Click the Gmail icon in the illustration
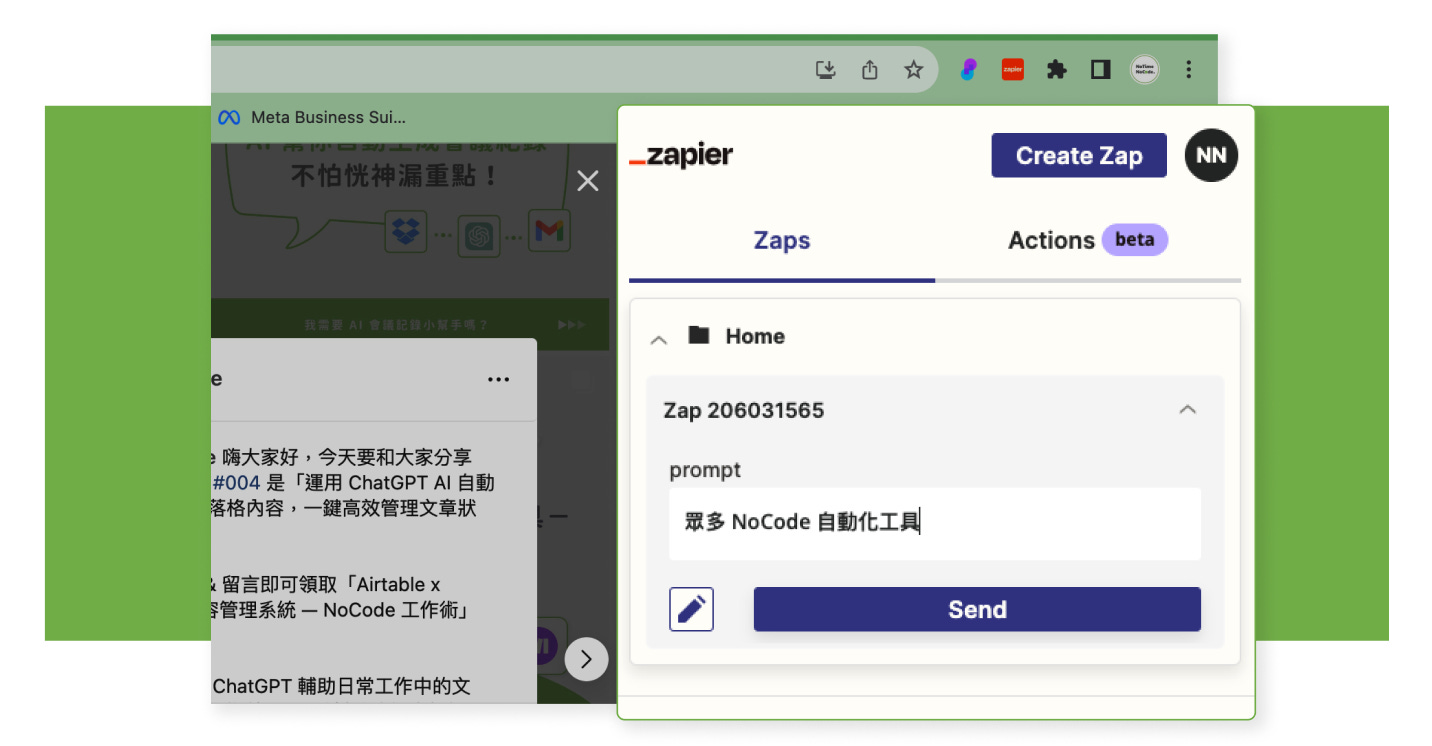1432x746 pixels. click(548, 232)
